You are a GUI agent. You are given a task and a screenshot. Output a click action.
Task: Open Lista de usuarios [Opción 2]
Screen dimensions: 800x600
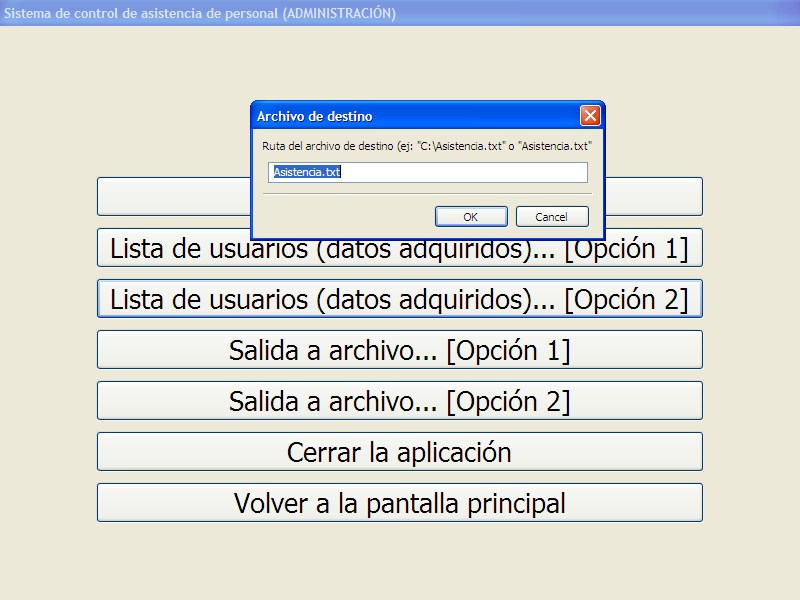click(x=399, y=299)
